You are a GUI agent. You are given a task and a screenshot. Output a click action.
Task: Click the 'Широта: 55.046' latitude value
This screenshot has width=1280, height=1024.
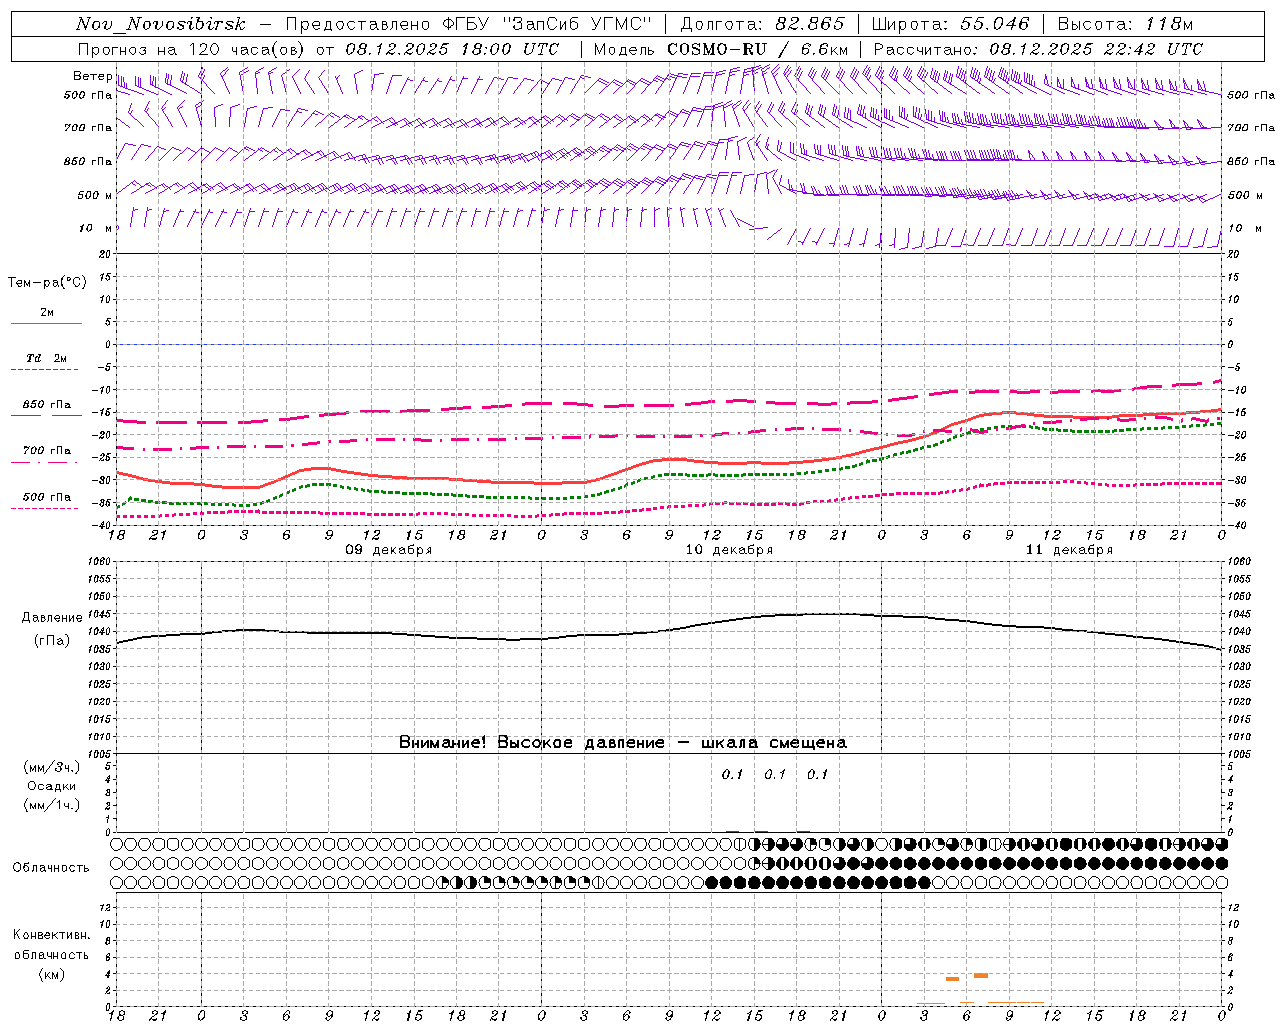950,24
